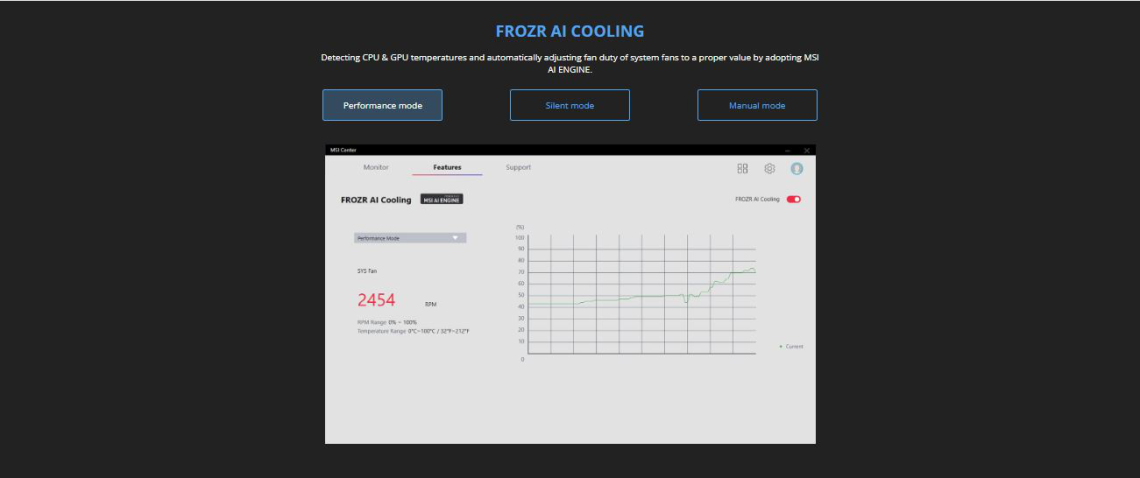Click the green fan duty curve on the chart

click(x=640, y=297)
